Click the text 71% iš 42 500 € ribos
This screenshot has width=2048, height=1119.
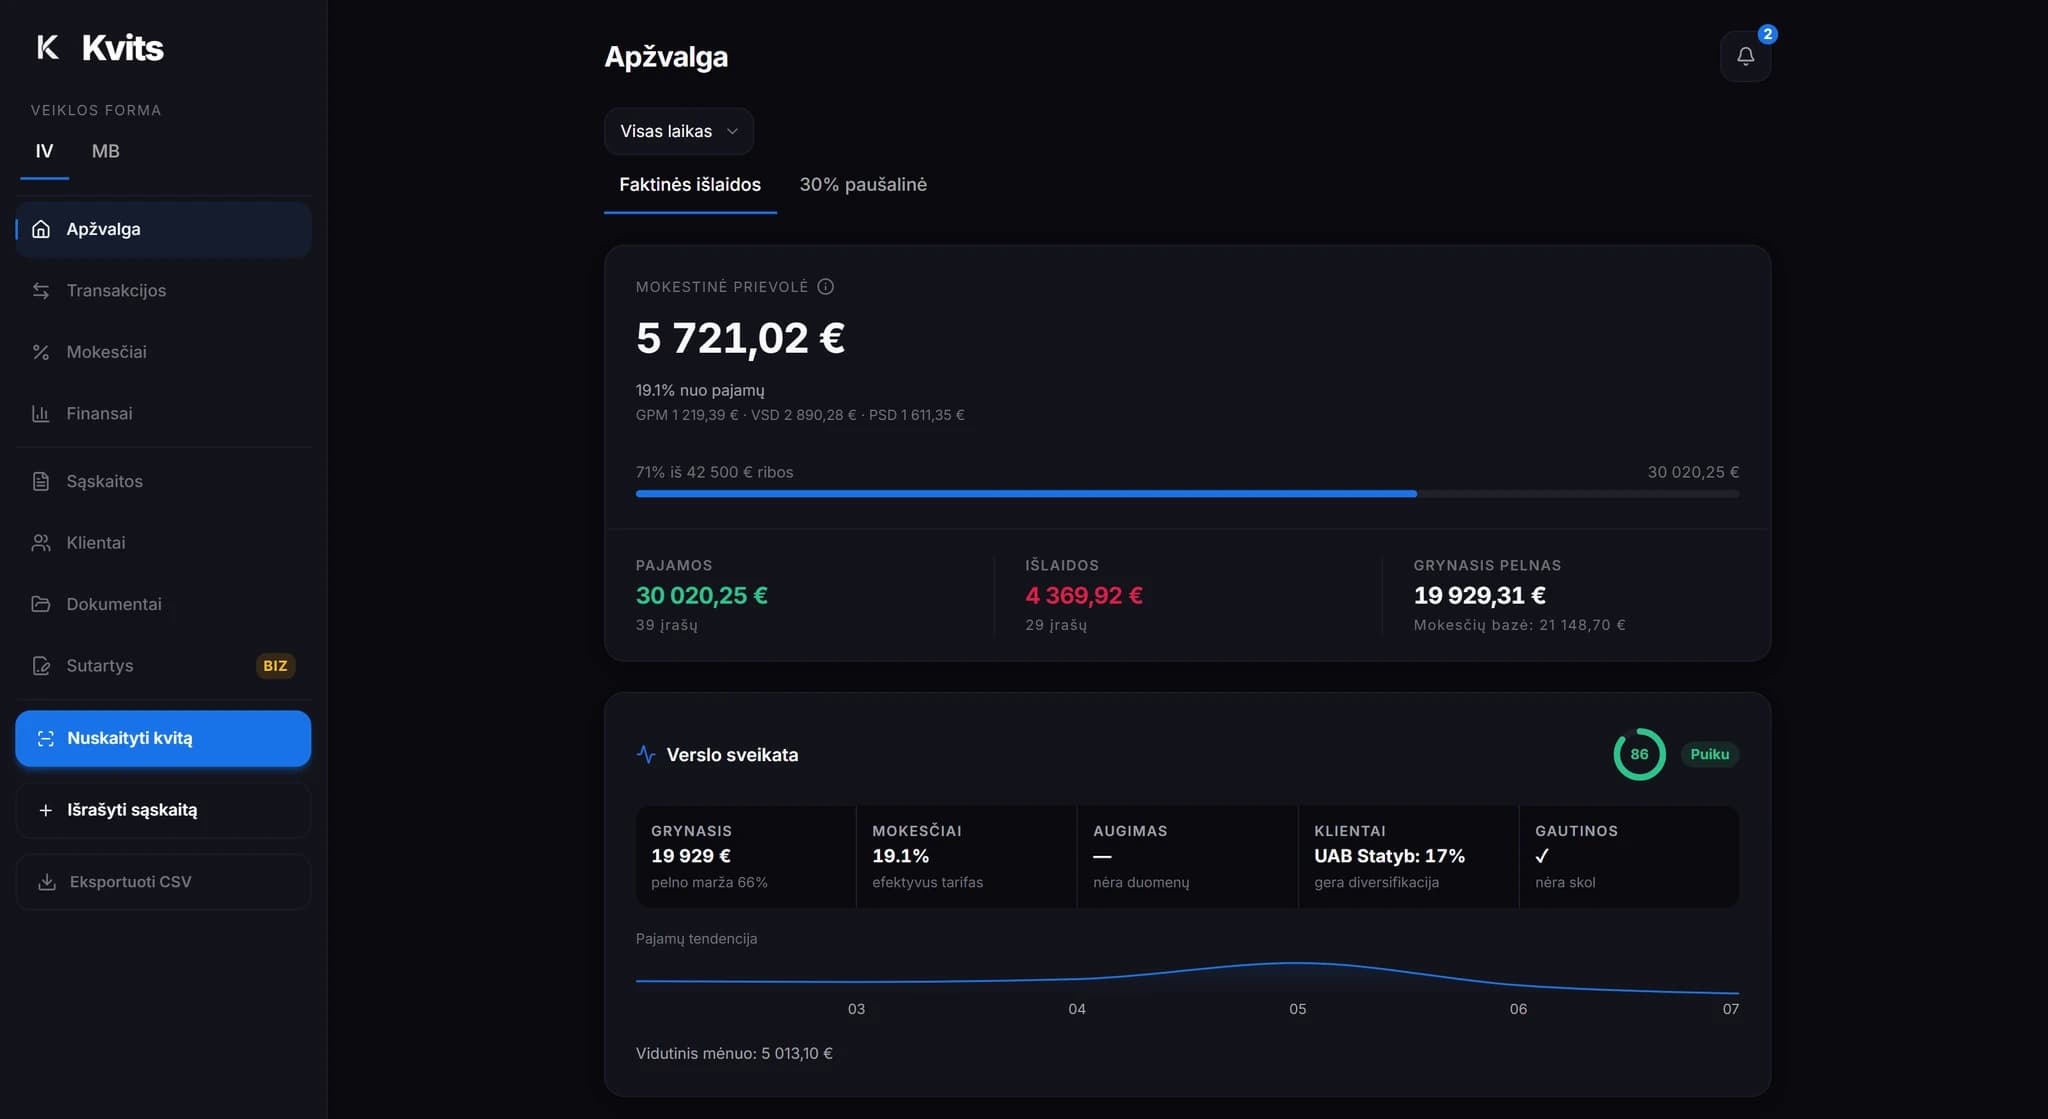714,472
